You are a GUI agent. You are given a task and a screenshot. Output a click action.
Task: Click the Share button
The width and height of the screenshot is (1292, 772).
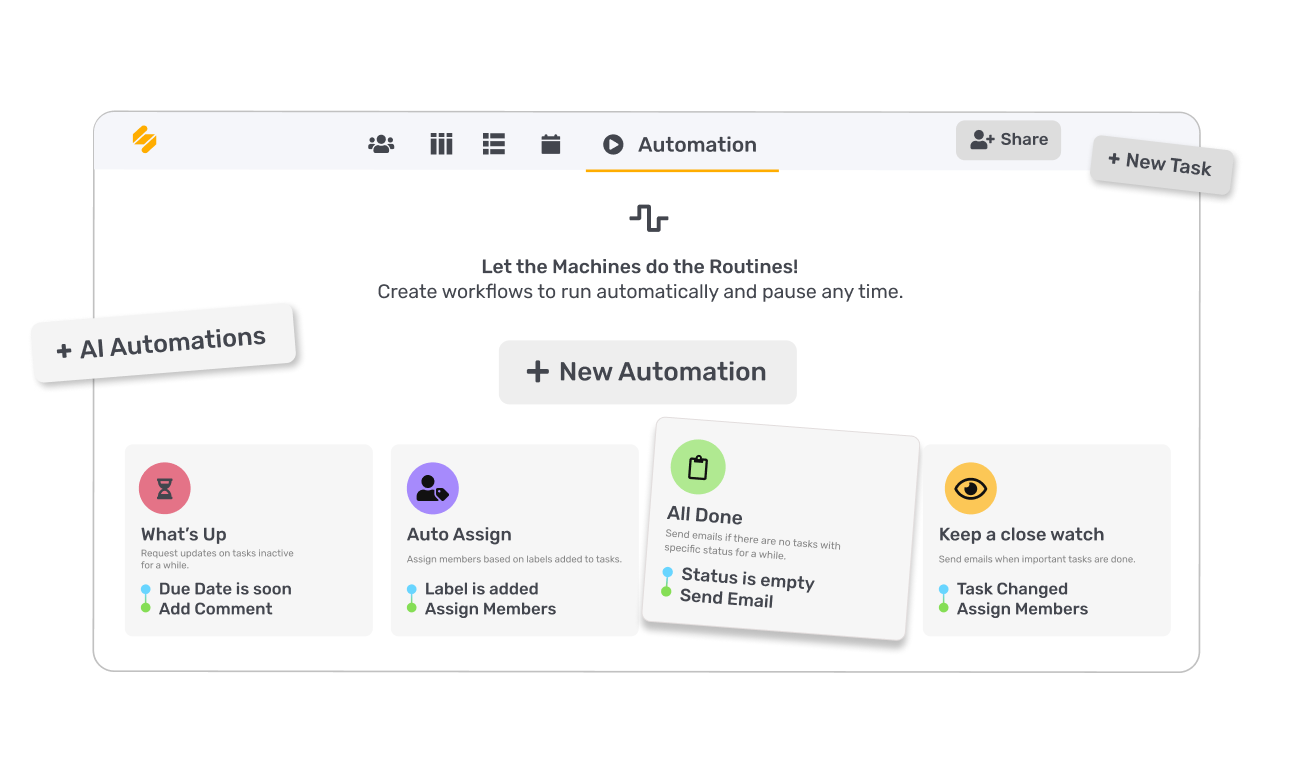(1008, 140)
